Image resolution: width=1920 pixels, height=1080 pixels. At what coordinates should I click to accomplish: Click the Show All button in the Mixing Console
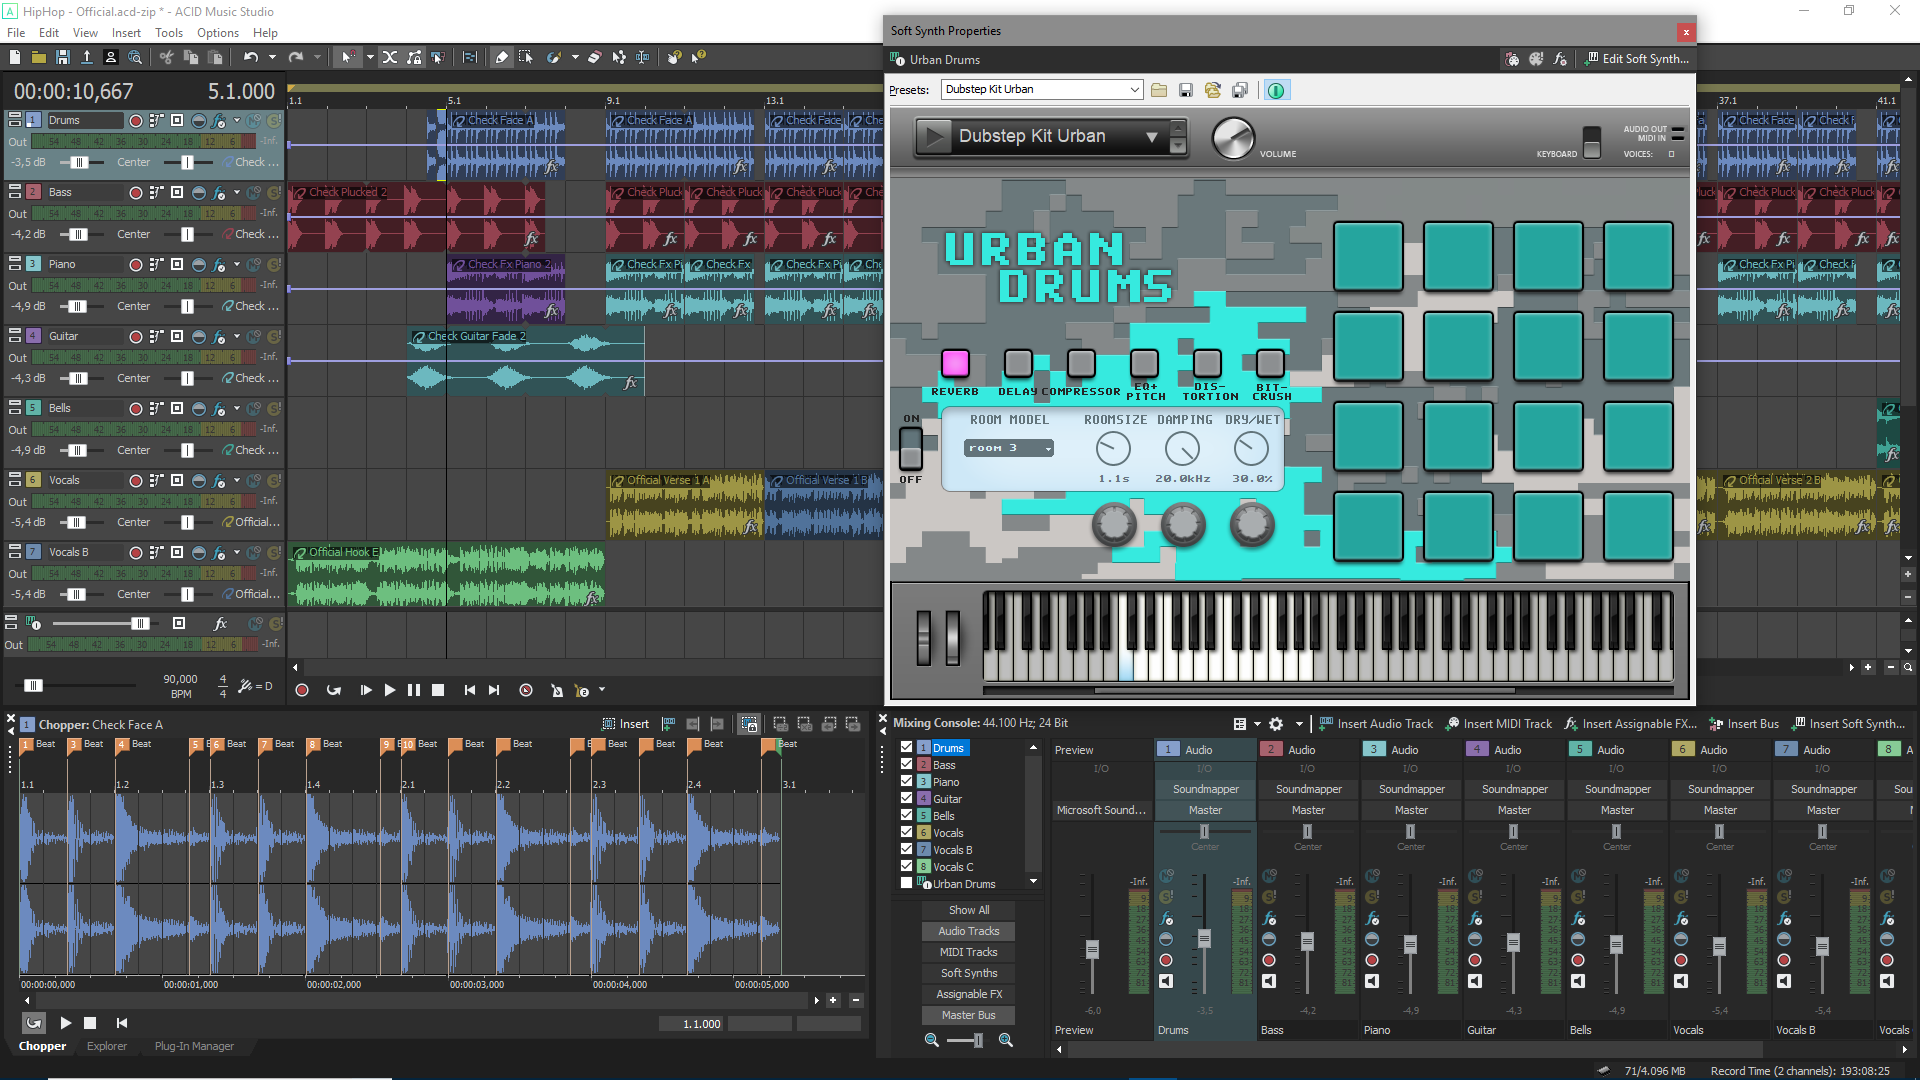click(967, 909)
